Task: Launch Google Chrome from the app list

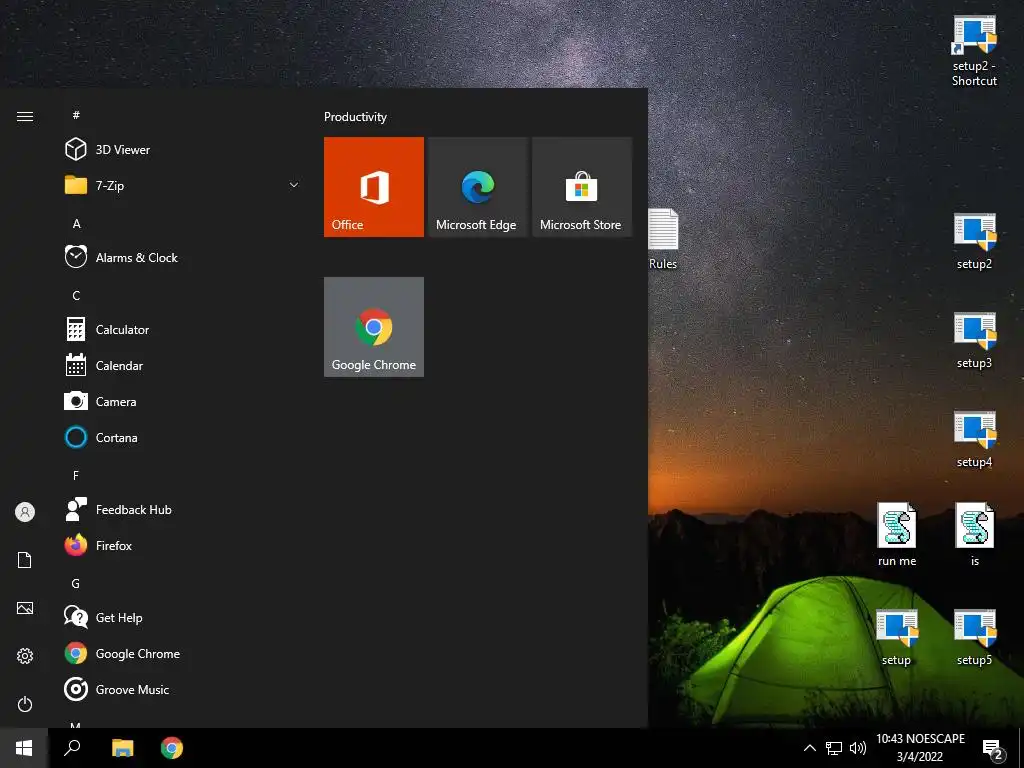Action: (183, 654)
